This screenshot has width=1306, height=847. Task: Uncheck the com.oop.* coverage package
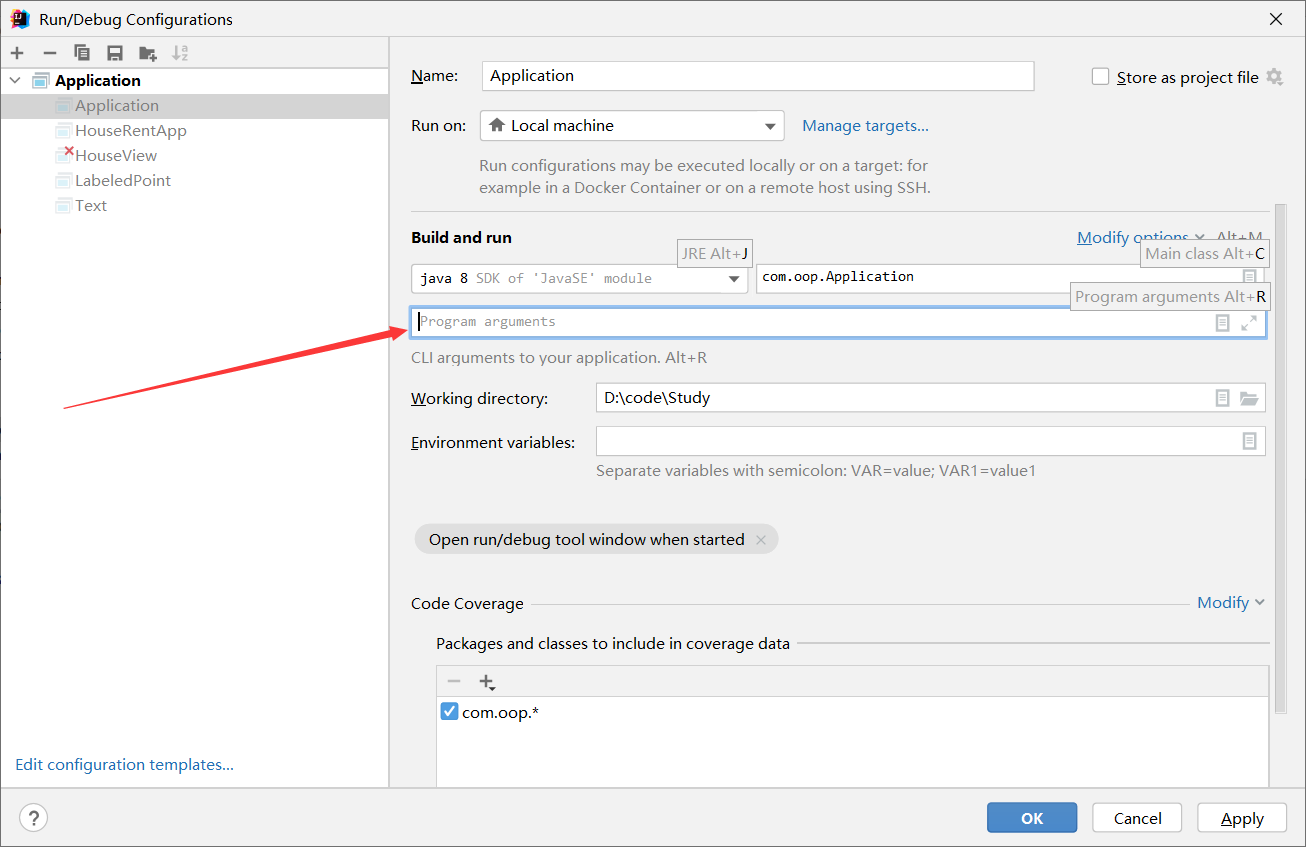coord(449,712)
